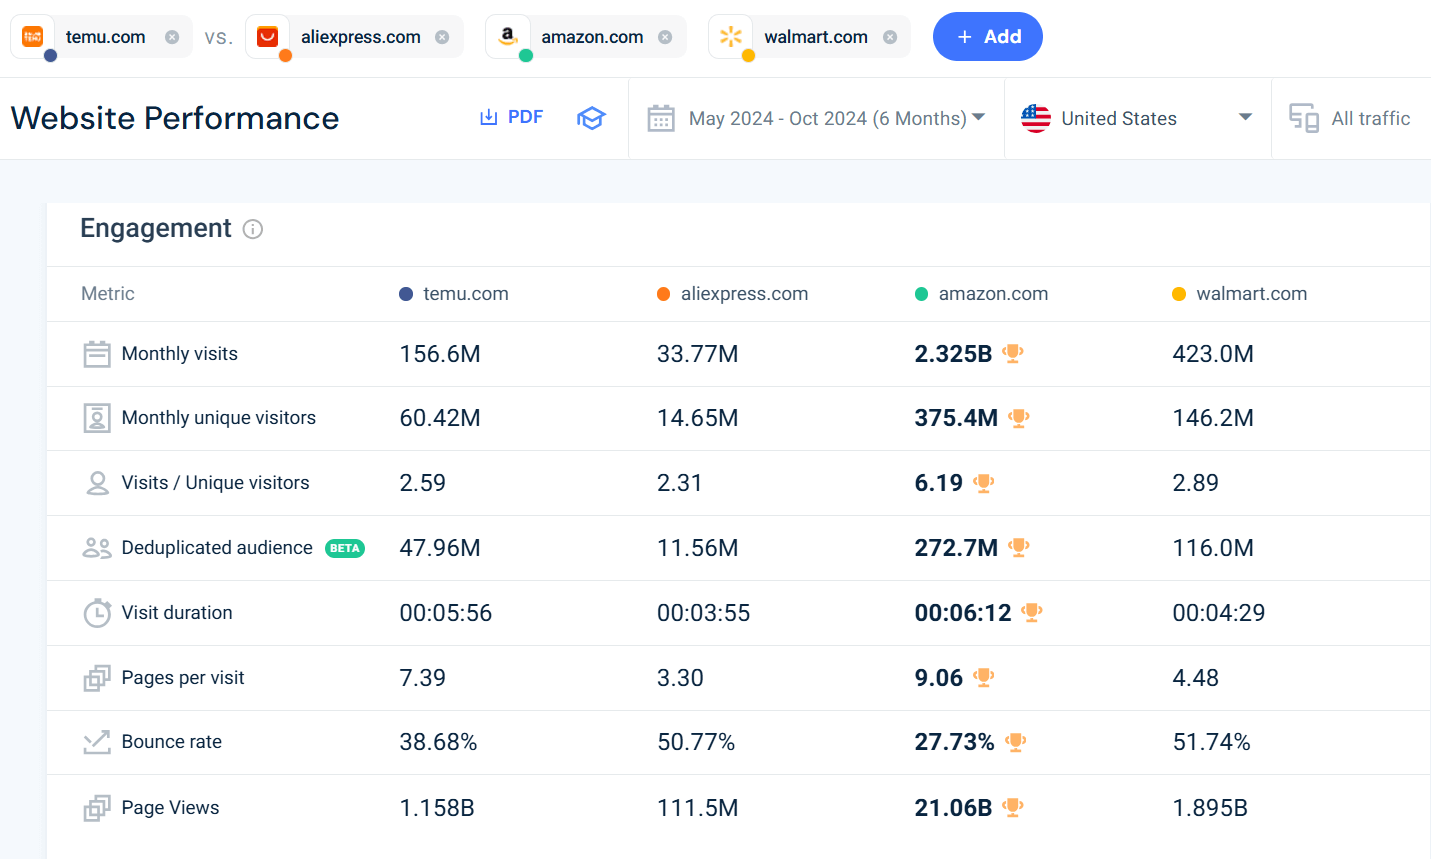1431x859 pixels.
Task: Click the amazon.com column header
Action: coord(992,294)
